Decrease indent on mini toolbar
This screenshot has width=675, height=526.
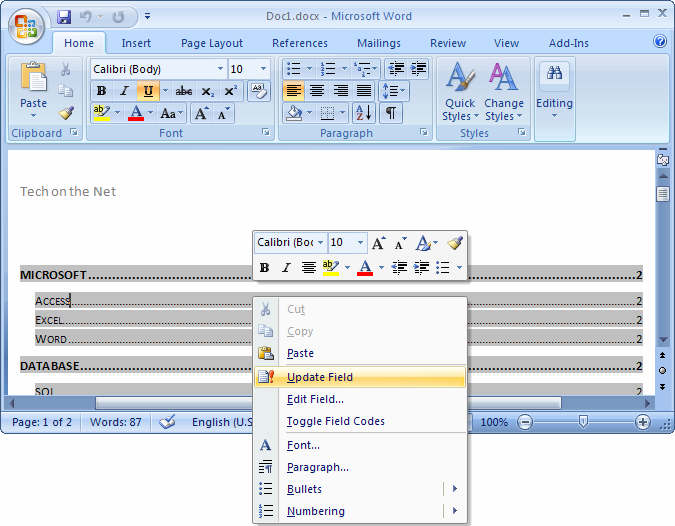(399, 267)
